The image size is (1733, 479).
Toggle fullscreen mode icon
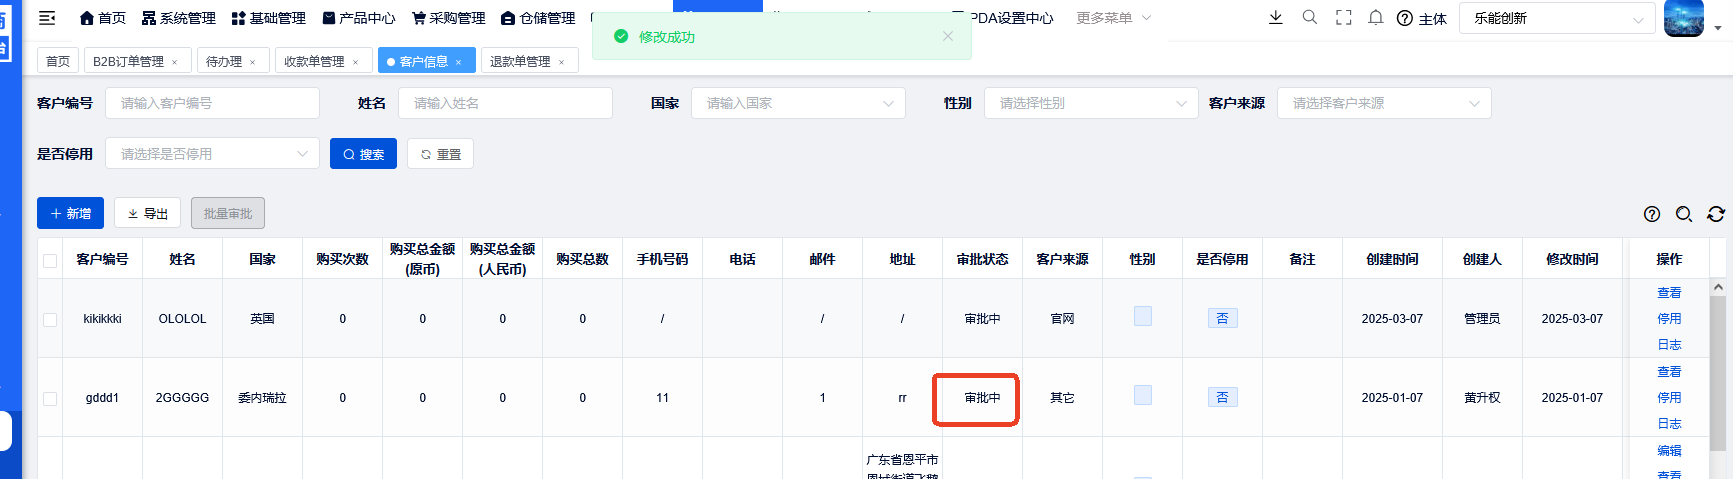coord(1343,18)
